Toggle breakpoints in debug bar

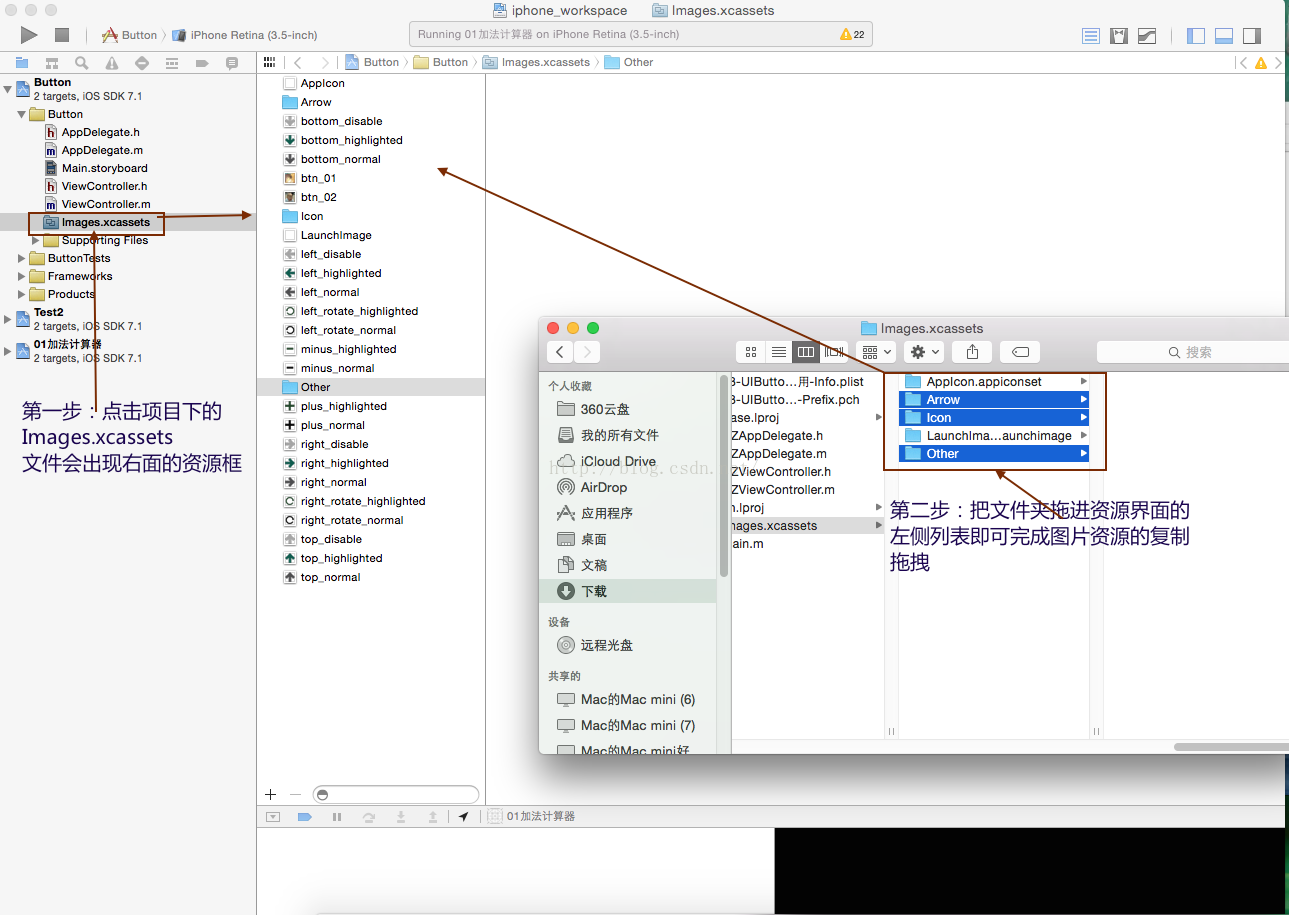305,817
